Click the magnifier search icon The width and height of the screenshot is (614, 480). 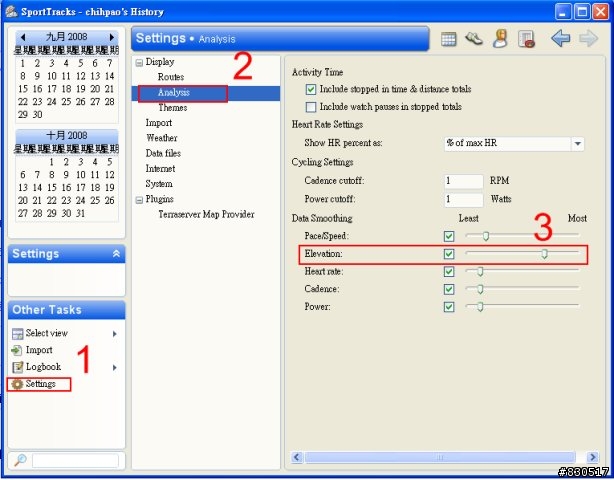[20, 460]
